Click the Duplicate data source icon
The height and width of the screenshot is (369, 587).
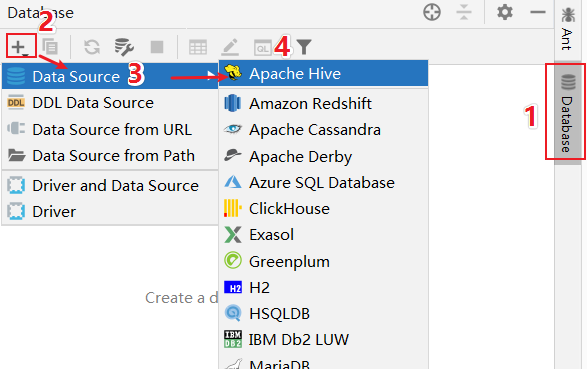pos(49,47)
